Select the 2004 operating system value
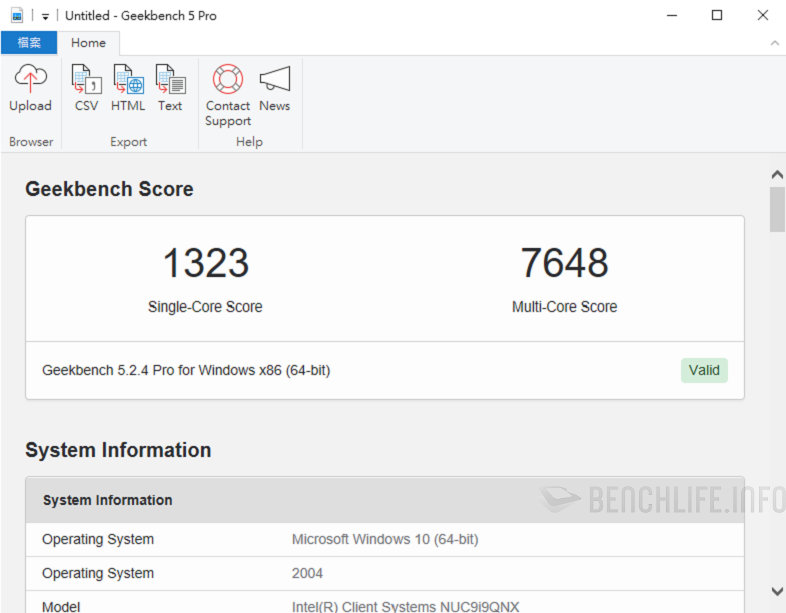Image resolution: width=786 pixels, height=613 pixels. pos(307,573)
